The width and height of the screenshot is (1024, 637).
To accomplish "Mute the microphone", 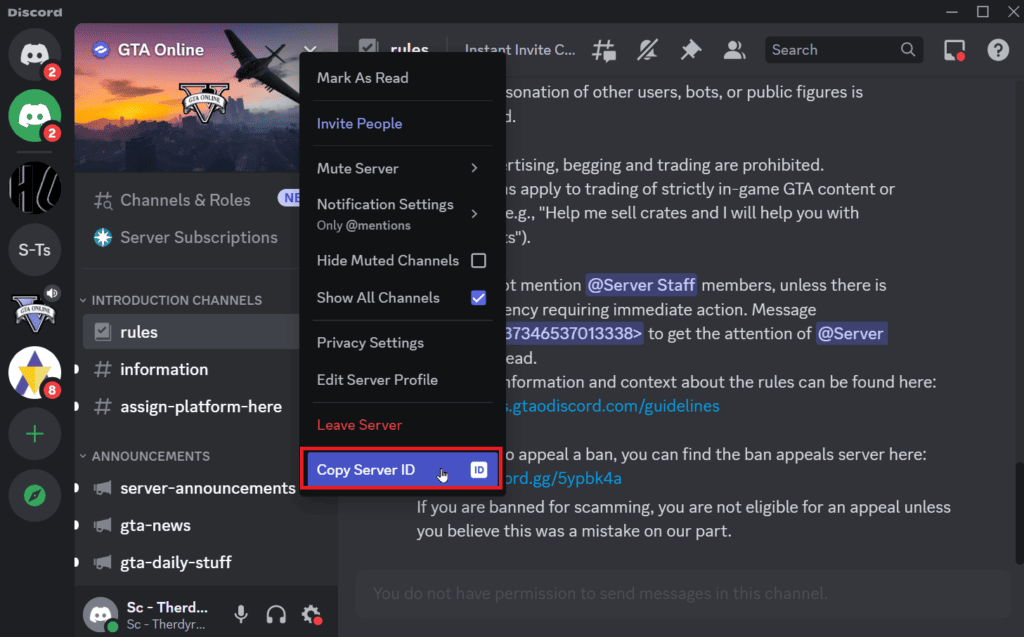I will (241, 614).
